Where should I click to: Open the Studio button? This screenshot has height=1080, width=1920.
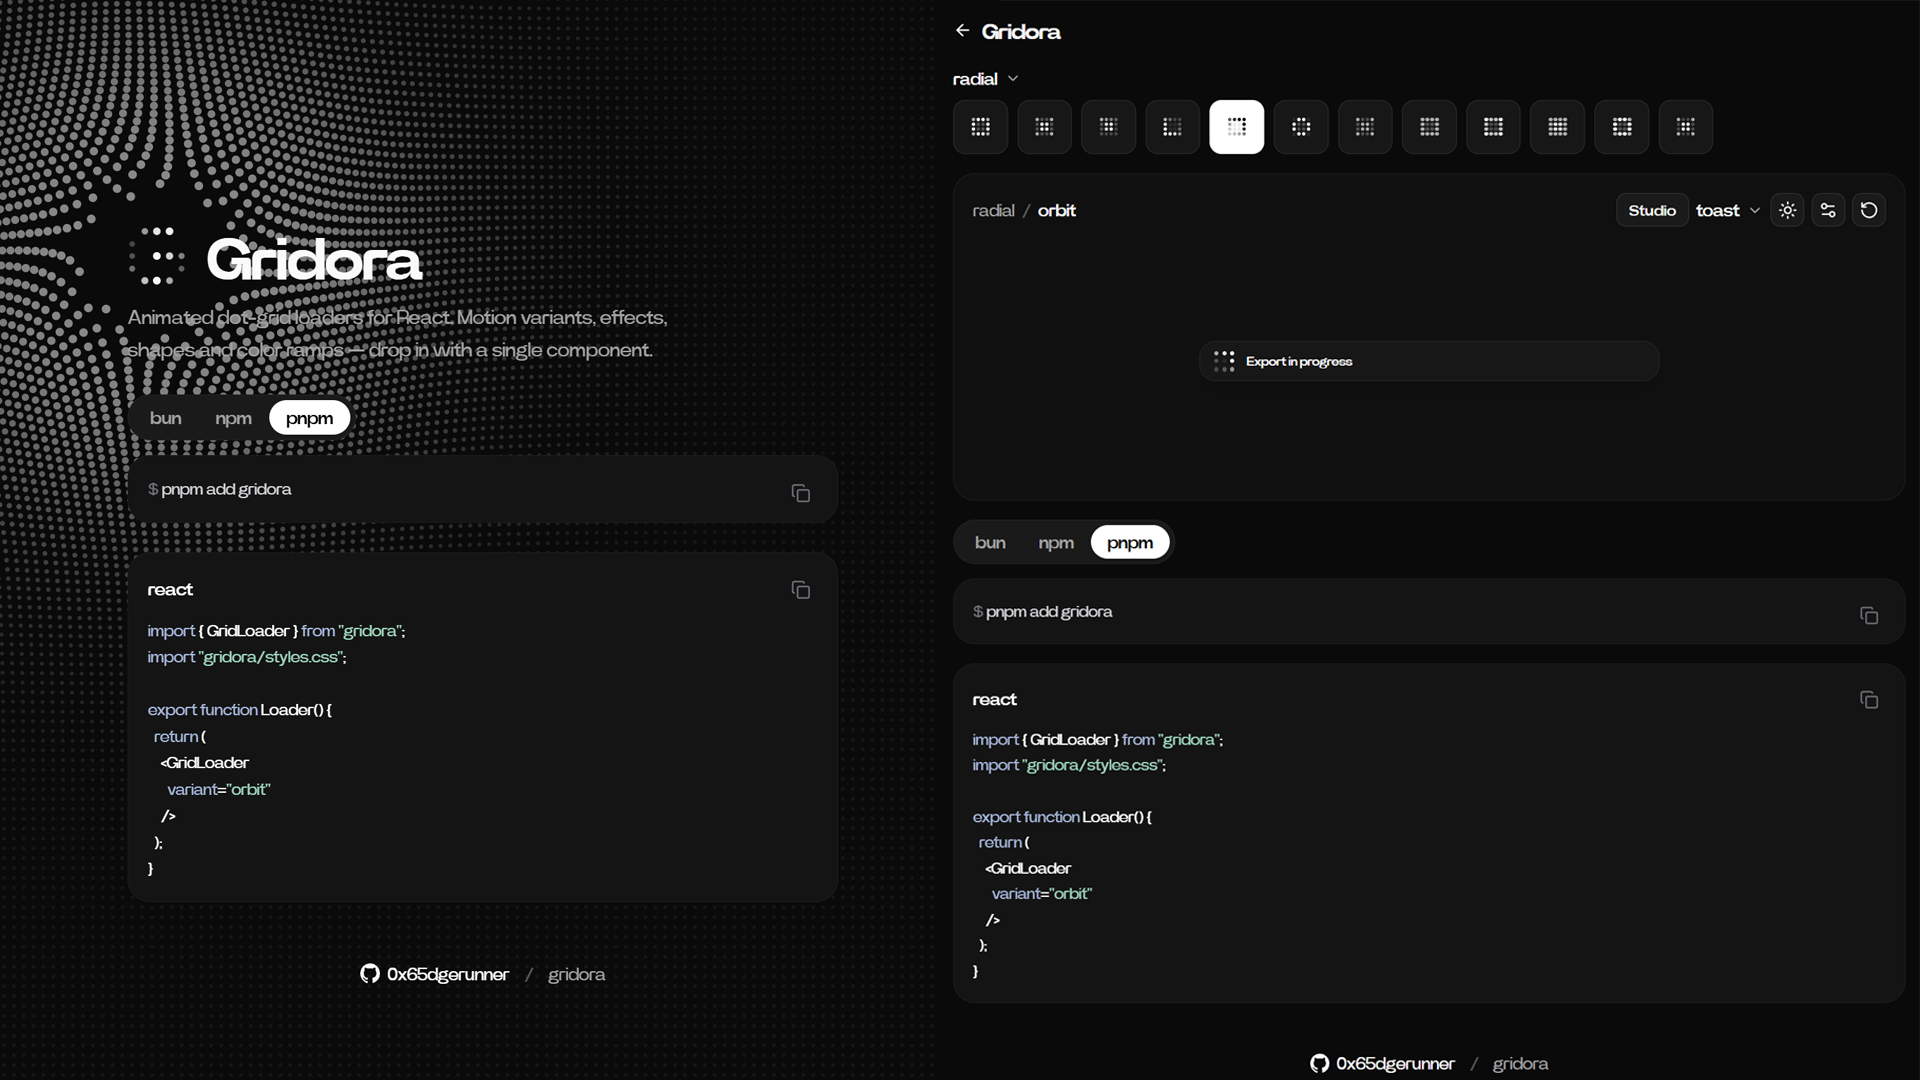[1652, 210]
